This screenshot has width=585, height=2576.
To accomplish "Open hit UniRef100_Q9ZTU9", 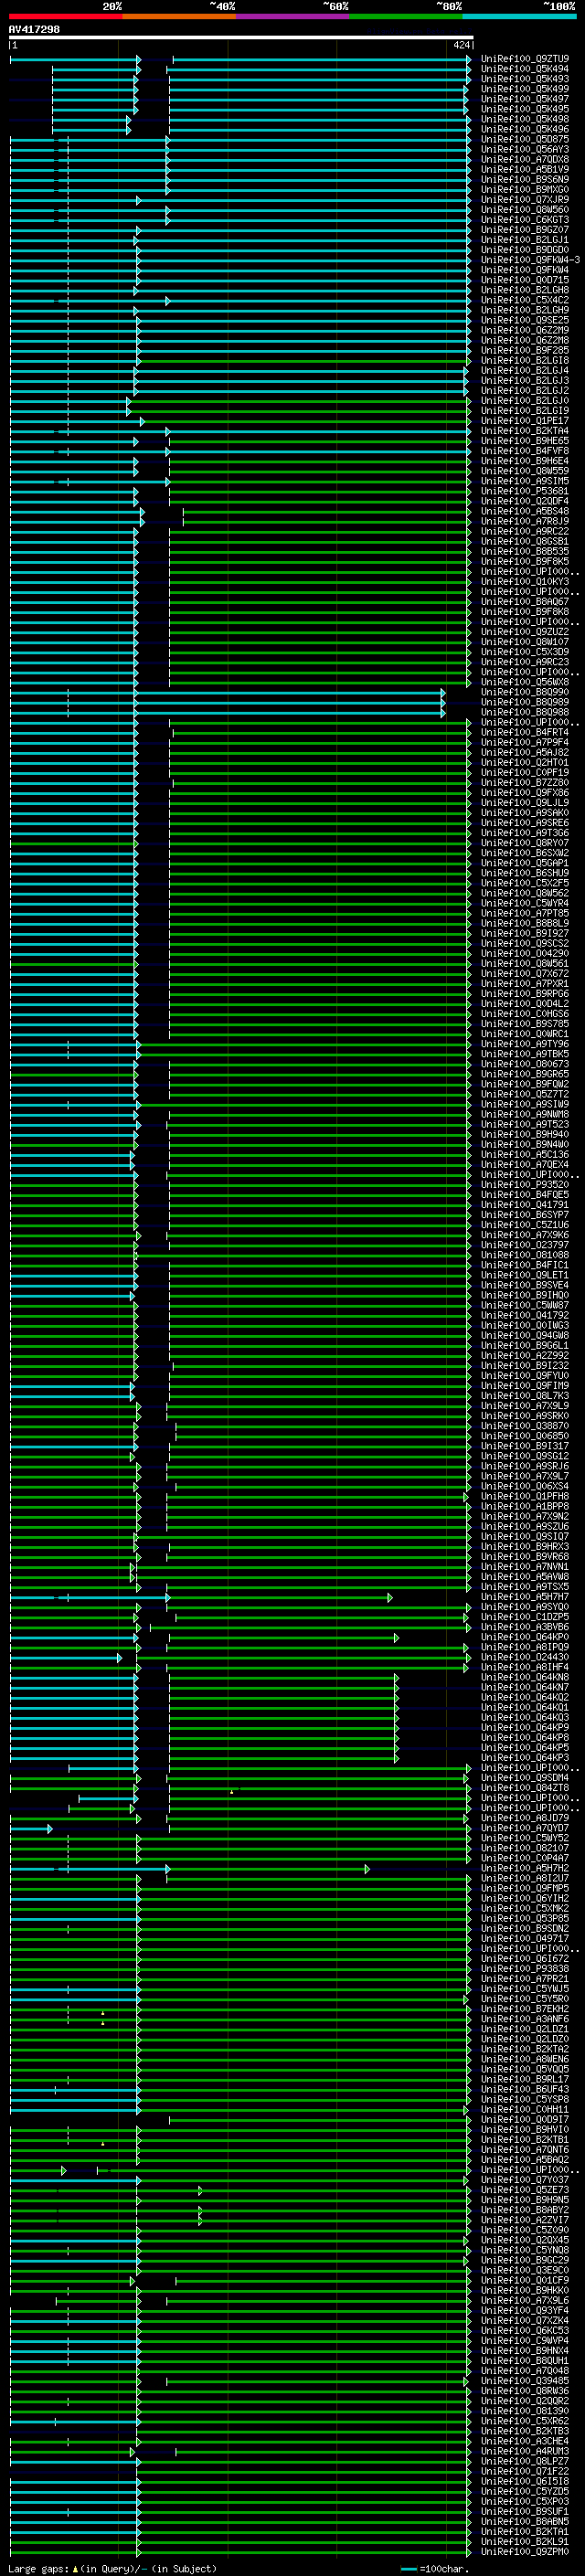I will click(525, 59).
